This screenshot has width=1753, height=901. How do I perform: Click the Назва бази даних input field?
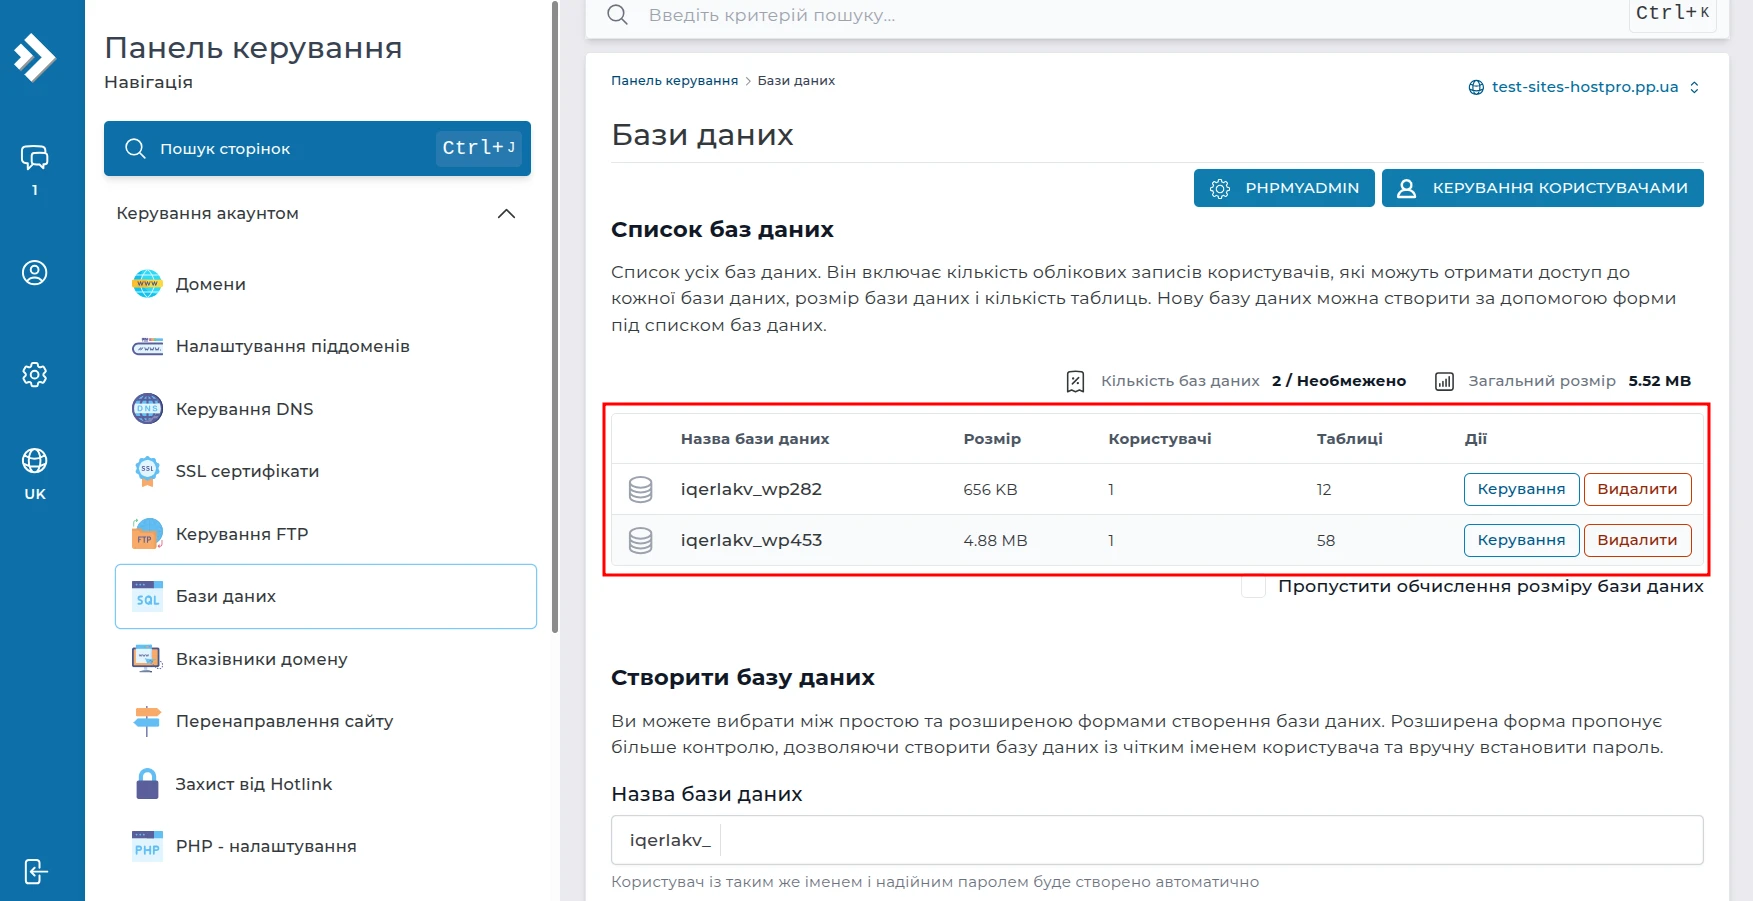pyautogui.click(x=1157, y=840)
